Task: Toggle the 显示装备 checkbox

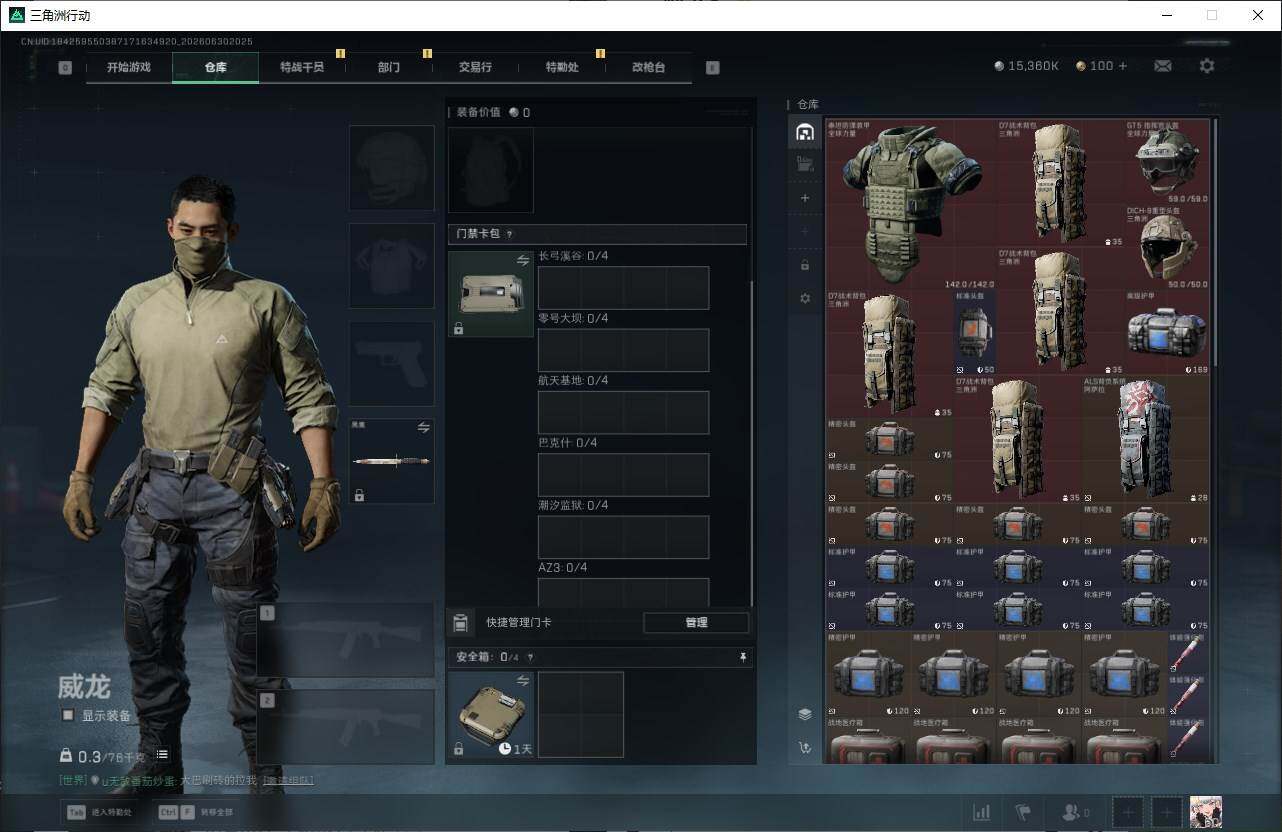Action: [x=68, y=715]
